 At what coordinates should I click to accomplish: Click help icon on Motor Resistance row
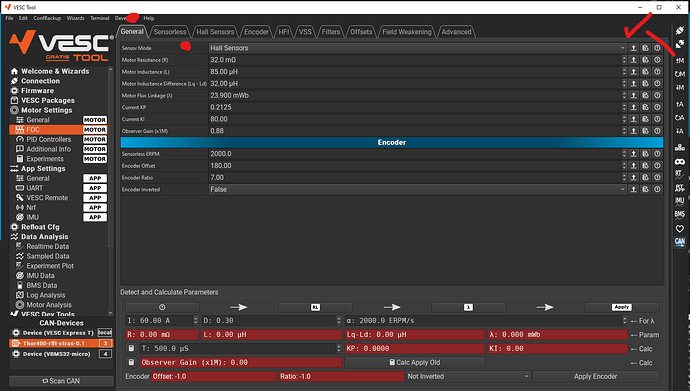(x=657, y=60)
